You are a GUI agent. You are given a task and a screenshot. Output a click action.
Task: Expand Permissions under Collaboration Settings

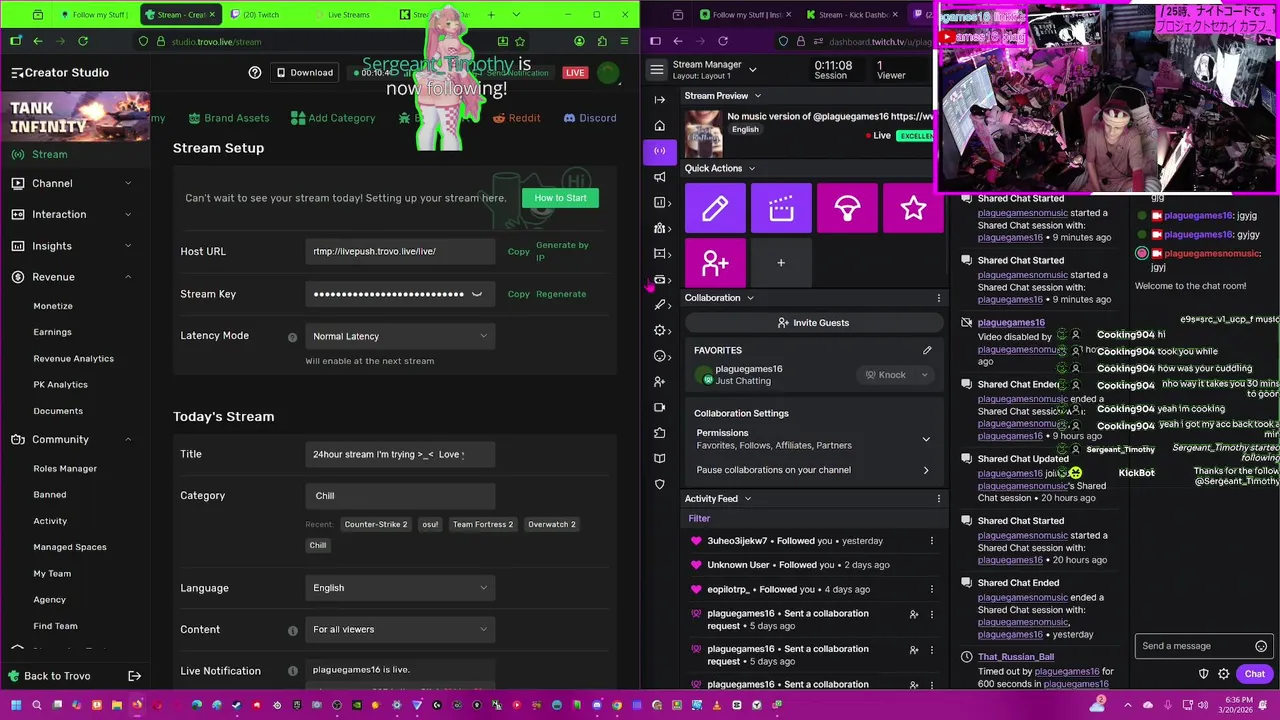click(925, 439)
